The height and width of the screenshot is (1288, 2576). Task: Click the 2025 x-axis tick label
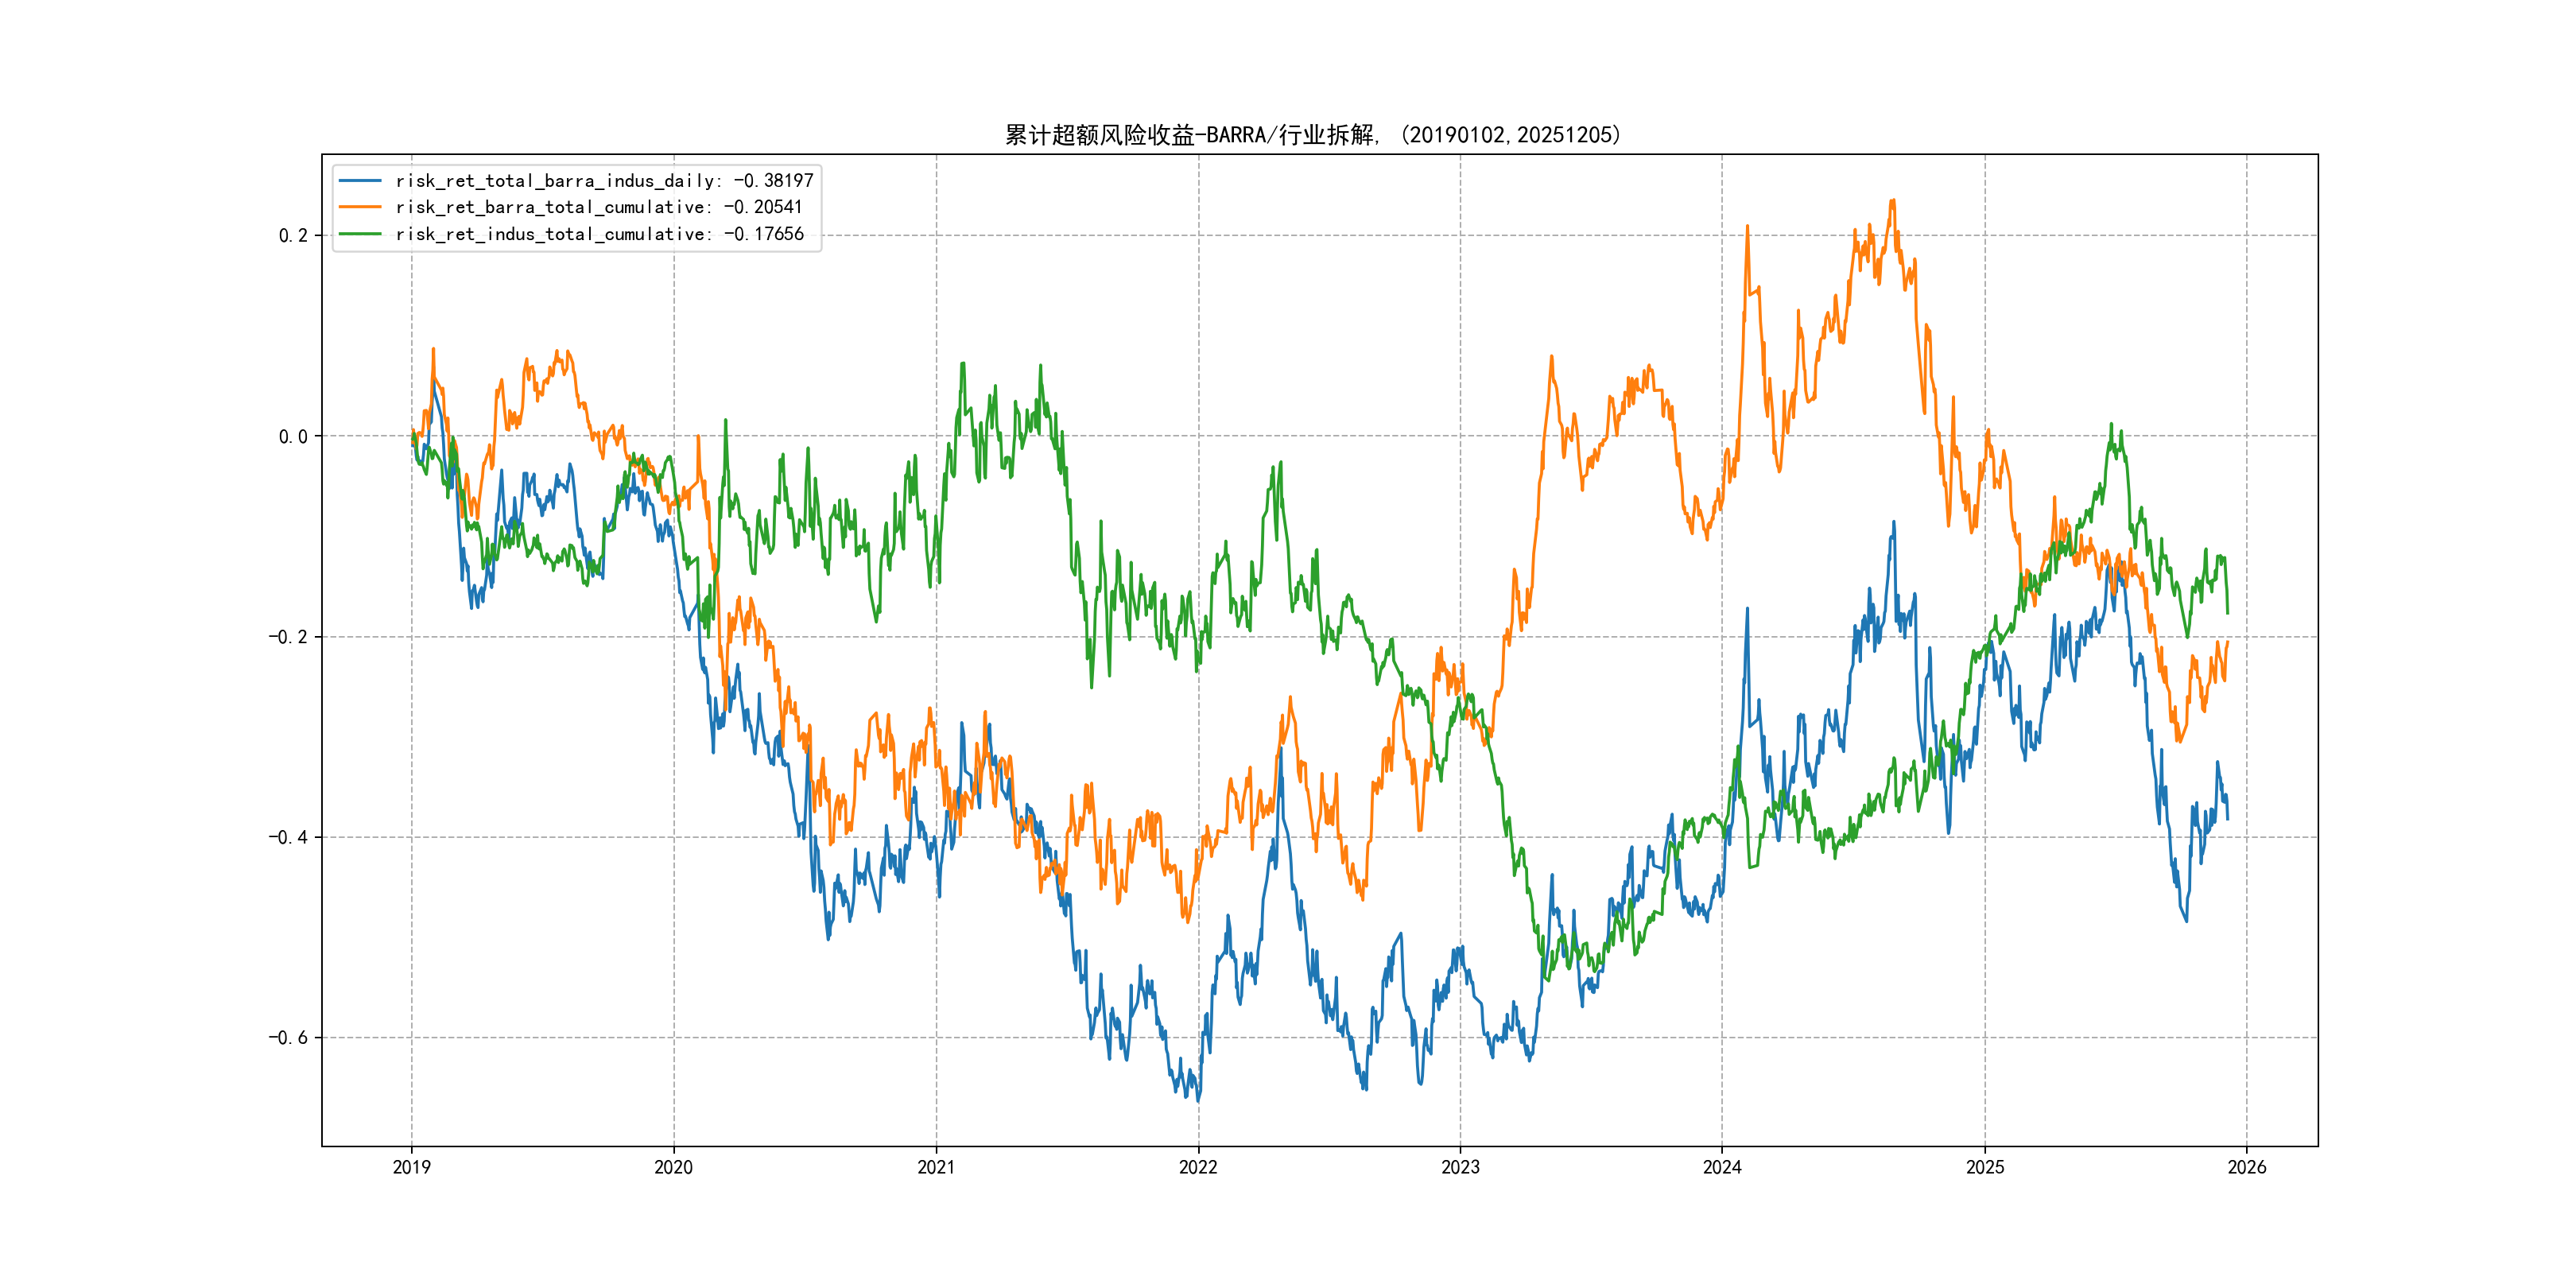click(x=1985, y=1167)
